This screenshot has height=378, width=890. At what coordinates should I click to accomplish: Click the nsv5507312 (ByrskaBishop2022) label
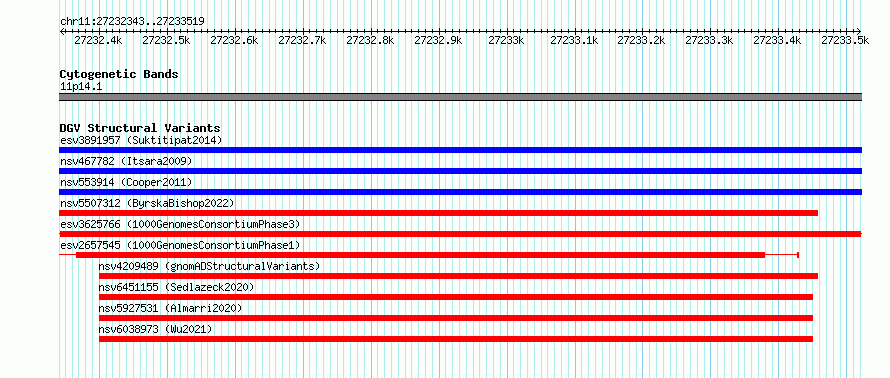147,203
